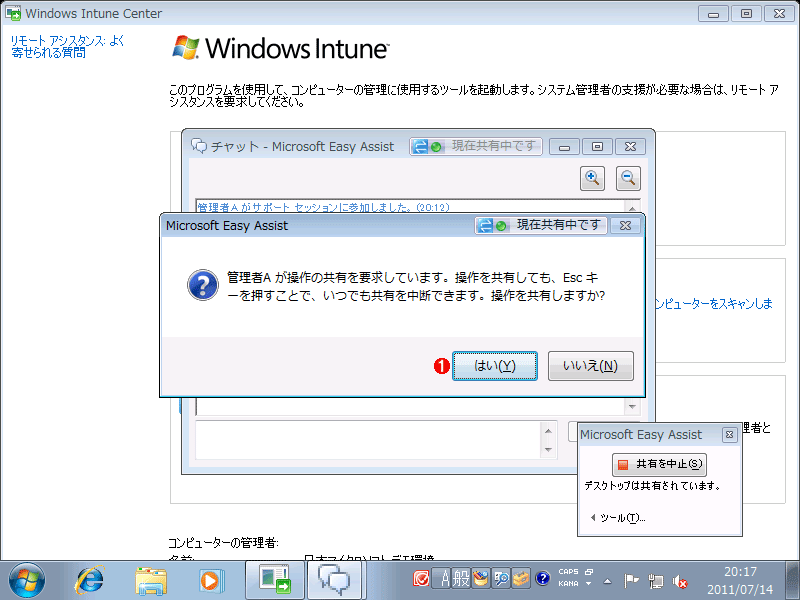Open the ツール(T) menu in Easy Assist panel
Viewport: 800px width, 600px height.
[618, 518]
